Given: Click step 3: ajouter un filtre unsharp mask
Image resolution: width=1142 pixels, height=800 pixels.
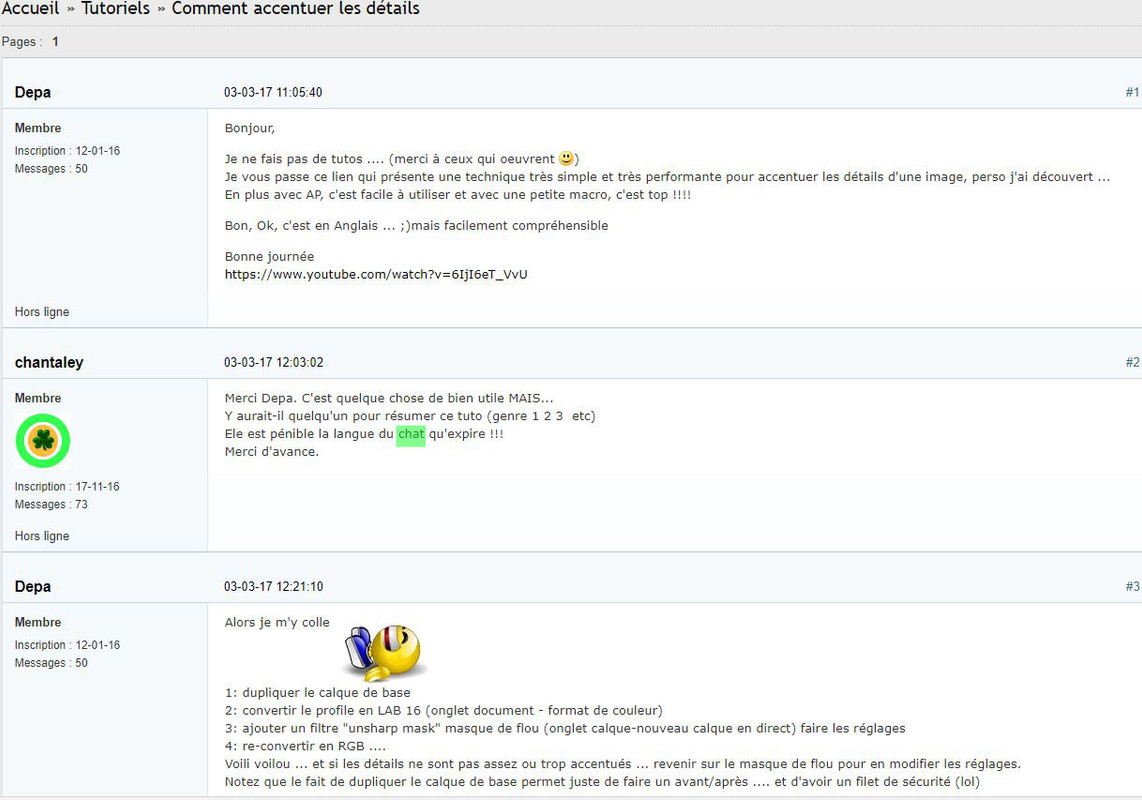Looking at the screenshot, I should [x=565, y=729].
